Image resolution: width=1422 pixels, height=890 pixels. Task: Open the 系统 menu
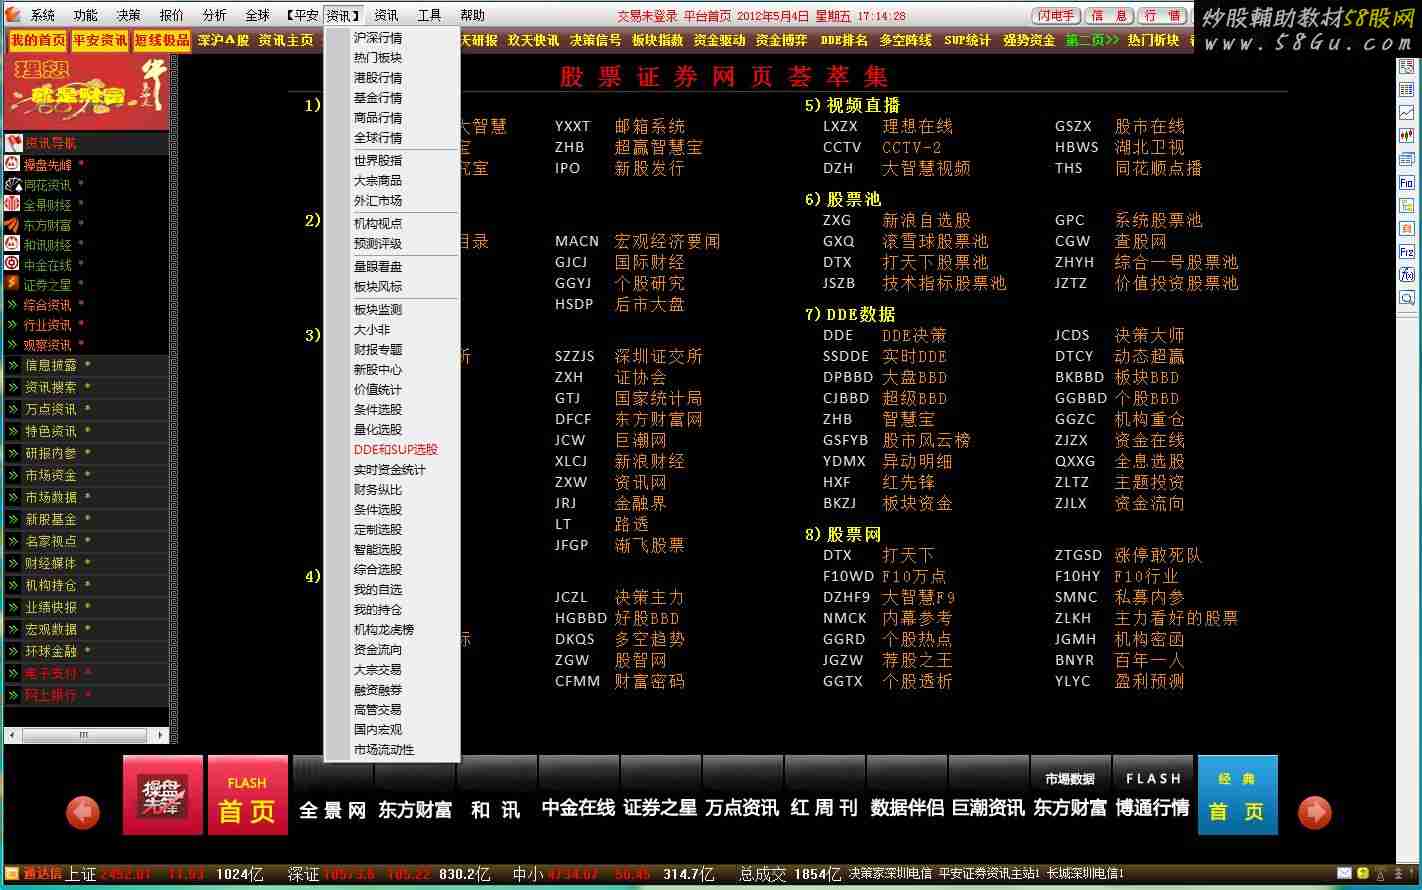click(43, 15)
